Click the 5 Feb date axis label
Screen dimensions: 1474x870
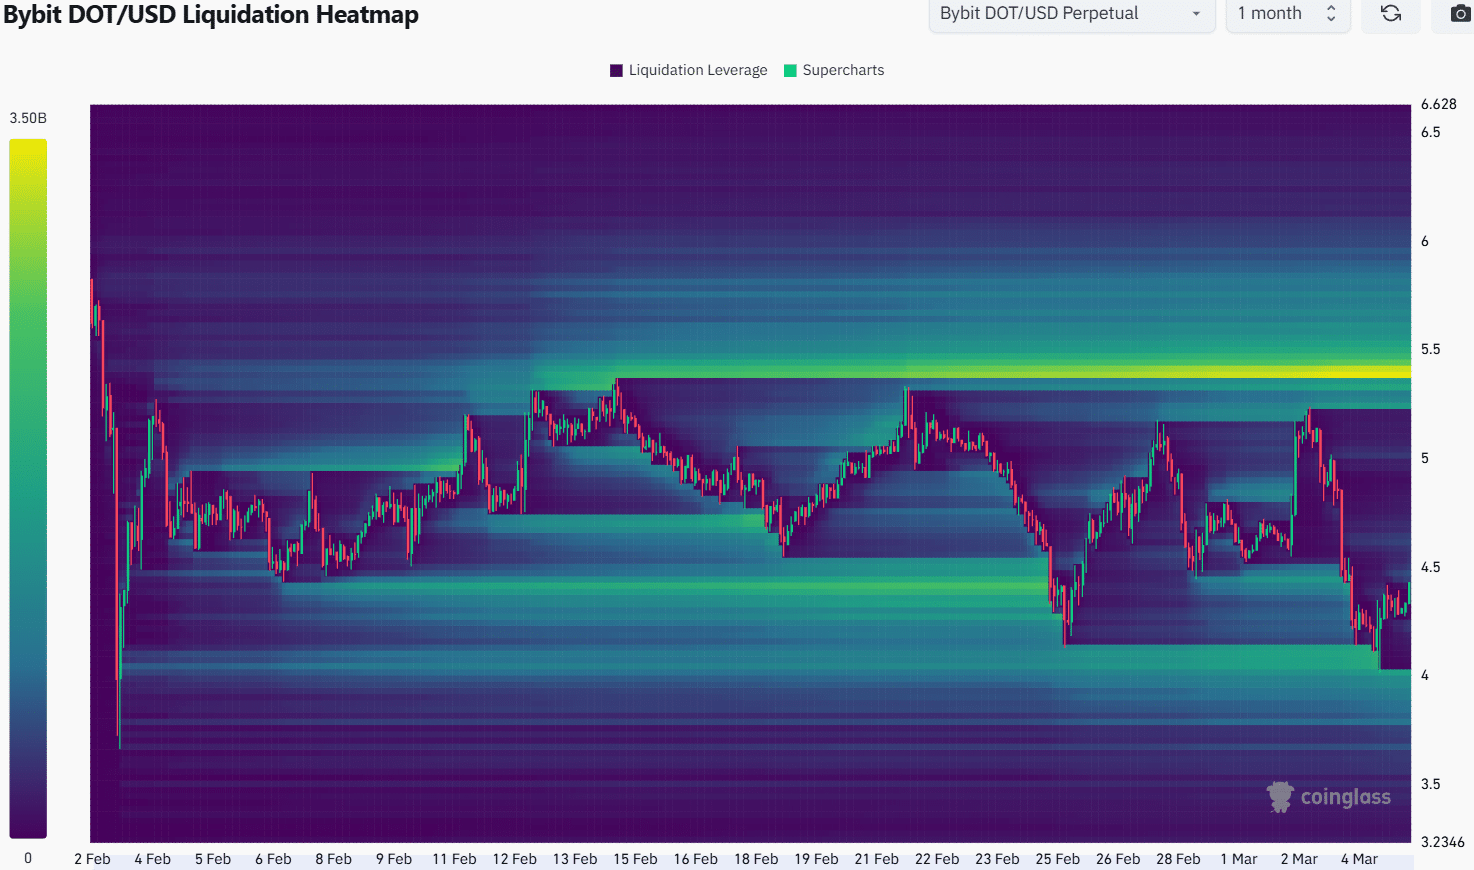pyautogui.click(x=213, y=859)
